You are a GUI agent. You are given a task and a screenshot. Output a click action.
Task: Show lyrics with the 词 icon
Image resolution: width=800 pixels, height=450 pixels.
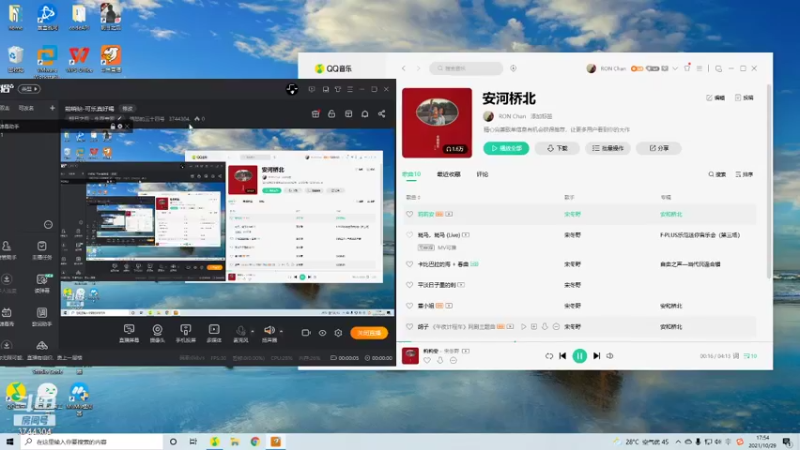[x=736, y=356]
